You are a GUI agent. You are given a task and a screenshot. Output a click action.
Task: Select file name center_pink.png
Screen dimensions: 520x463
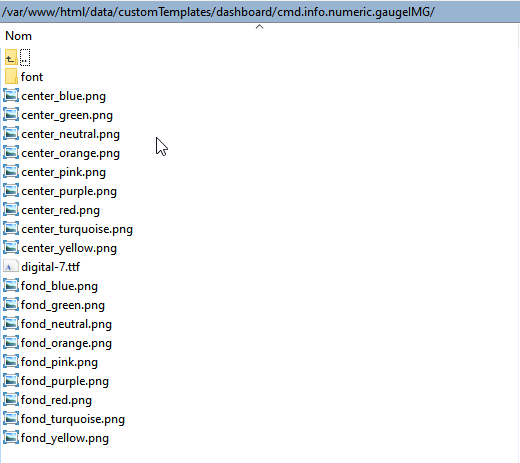click(63, 172)
